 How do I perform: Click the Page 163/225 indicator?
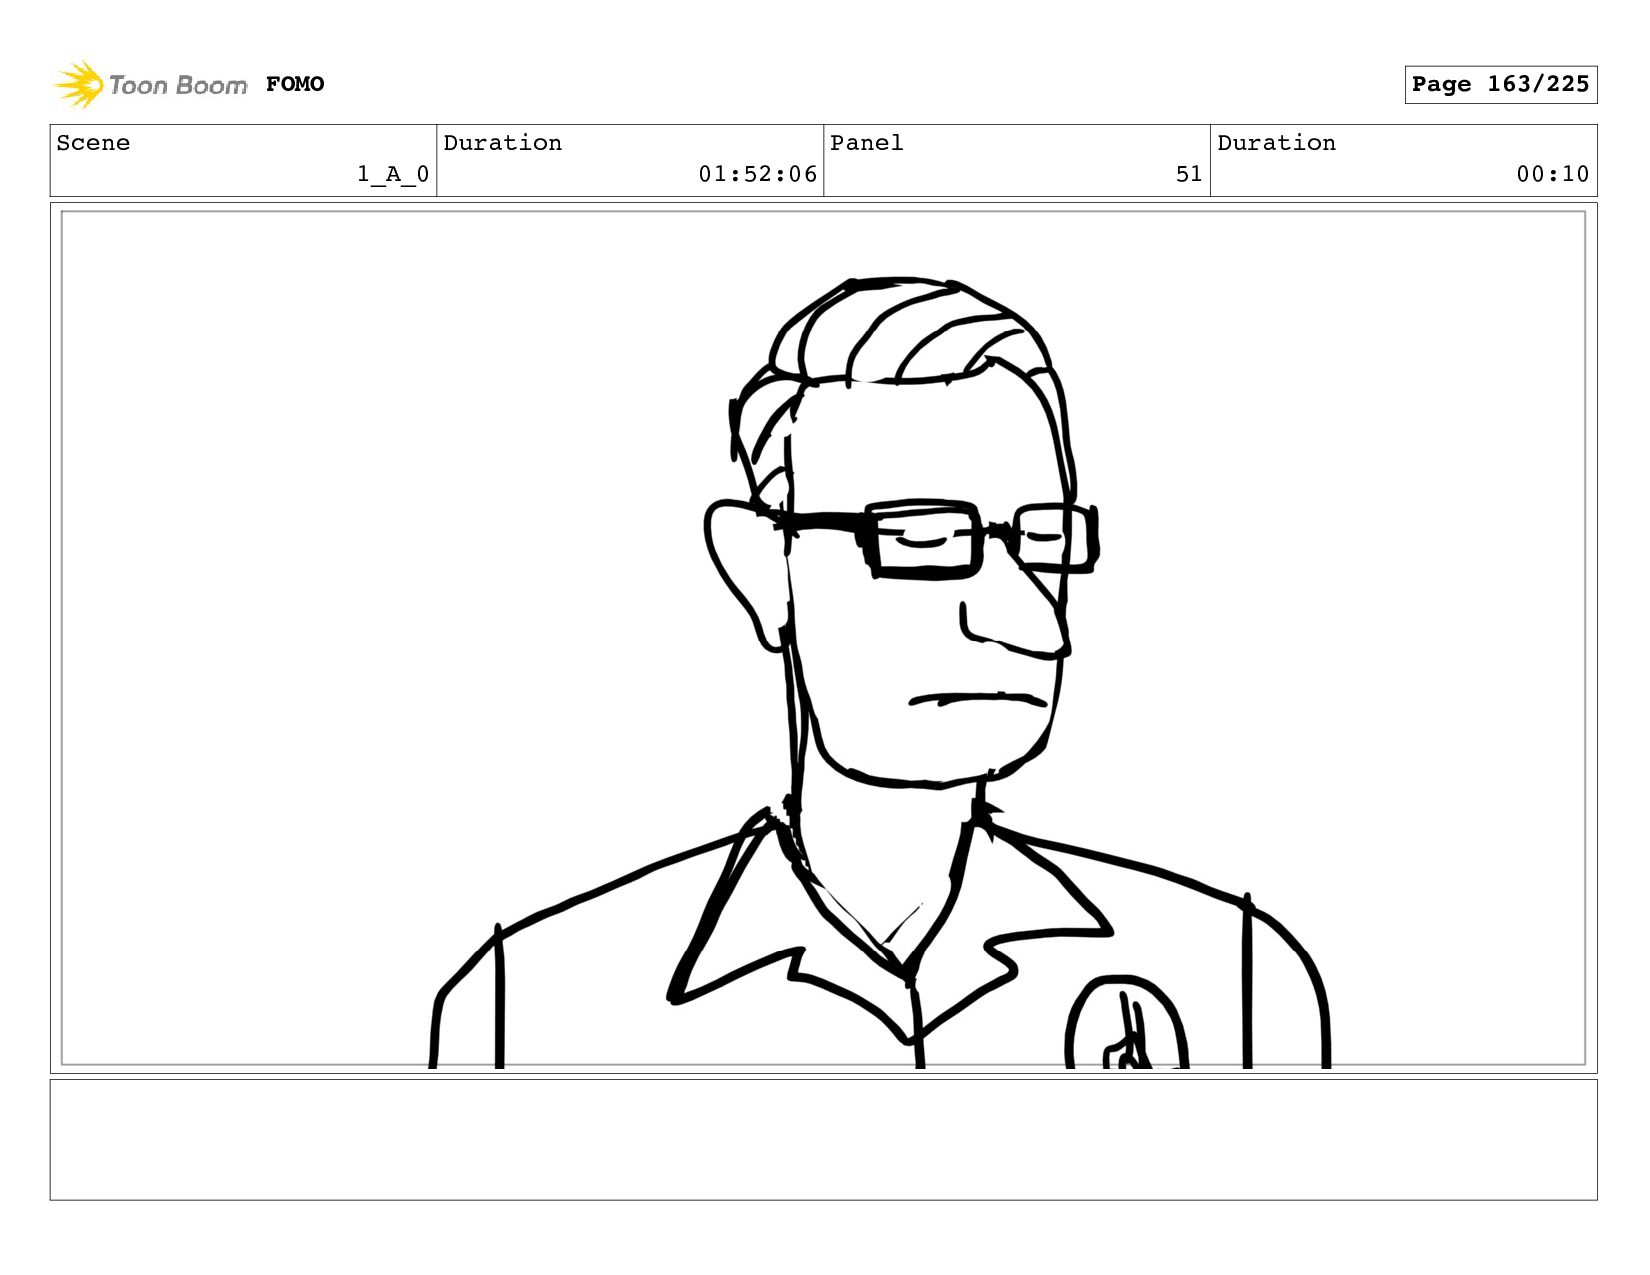[x=1500, y=84]
